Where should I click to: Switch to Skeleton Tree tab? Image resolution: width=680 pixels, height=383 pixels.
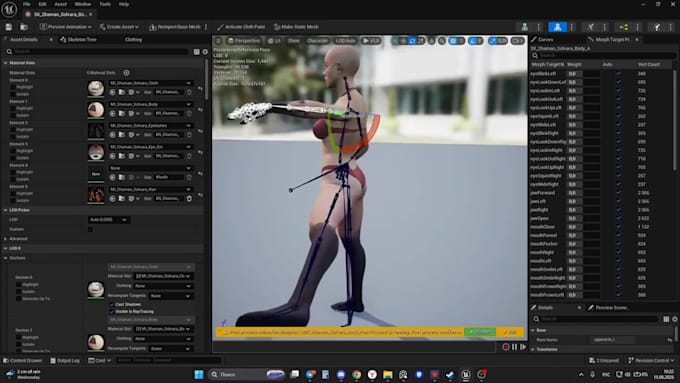[x=78, y=39]
